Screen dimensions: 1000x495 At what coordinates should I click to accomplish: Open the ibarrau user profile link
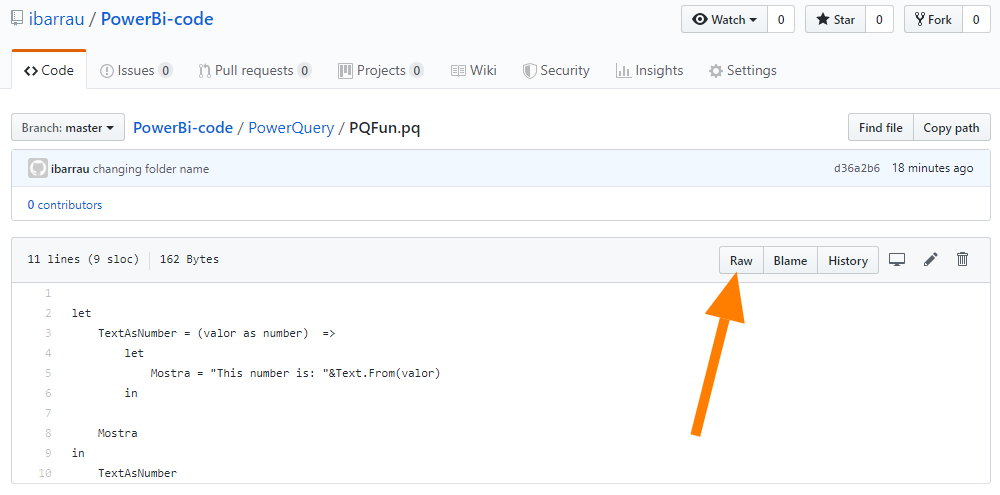click(x=56, y=19)
